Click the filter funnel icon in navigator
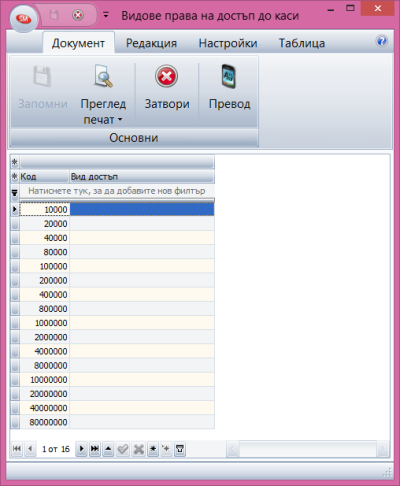 (x=180, y=449)
